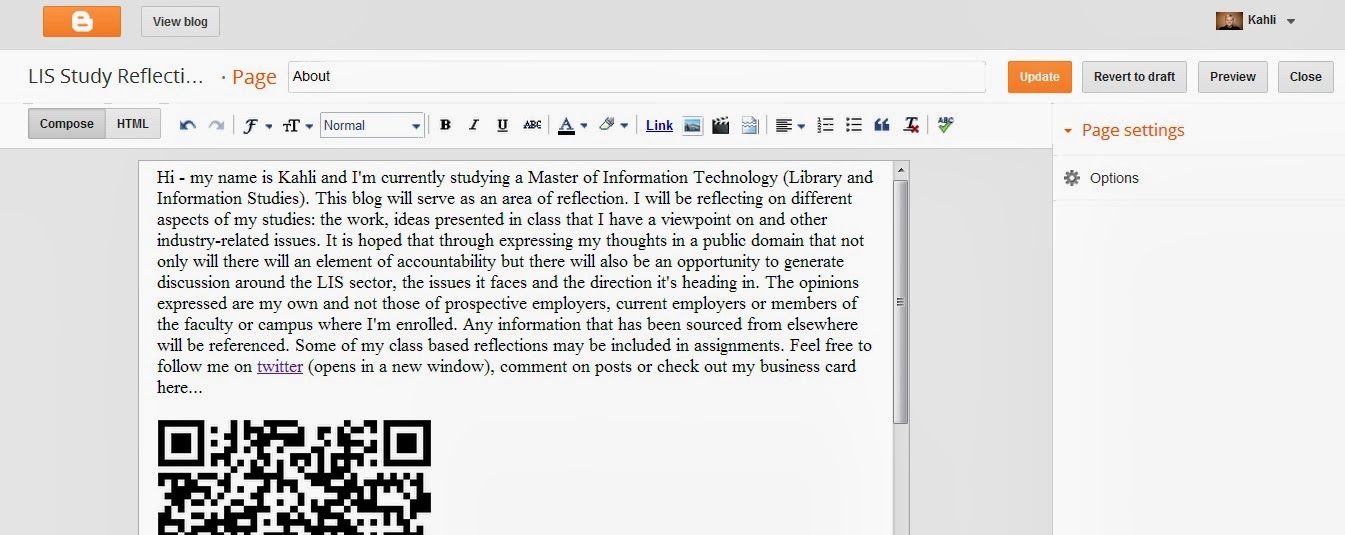Image resolution: width=1345 pixels, height=535 pixels.
Task: Click the About page title field
Action: tap(636, 77)
